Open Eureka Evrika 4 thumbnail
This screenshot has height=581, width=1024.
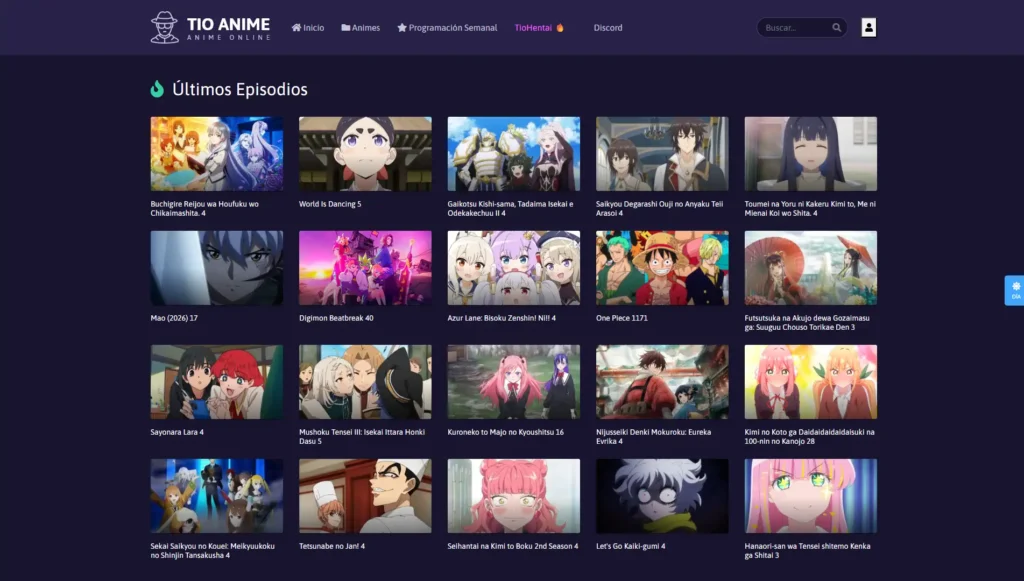click(x=662, y=382)
